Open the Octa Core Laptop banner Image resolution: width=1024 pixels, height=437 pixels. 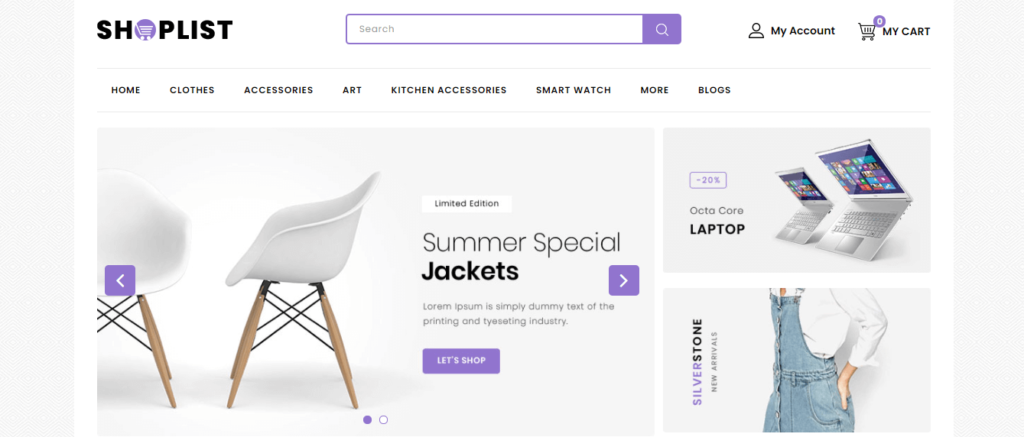tap(797, 200)
